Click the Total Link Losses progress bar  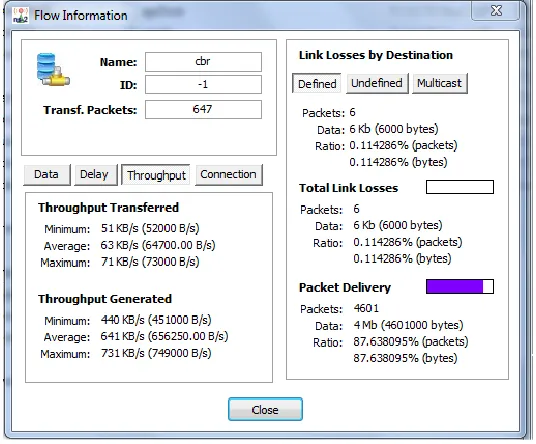click(460, 187)
